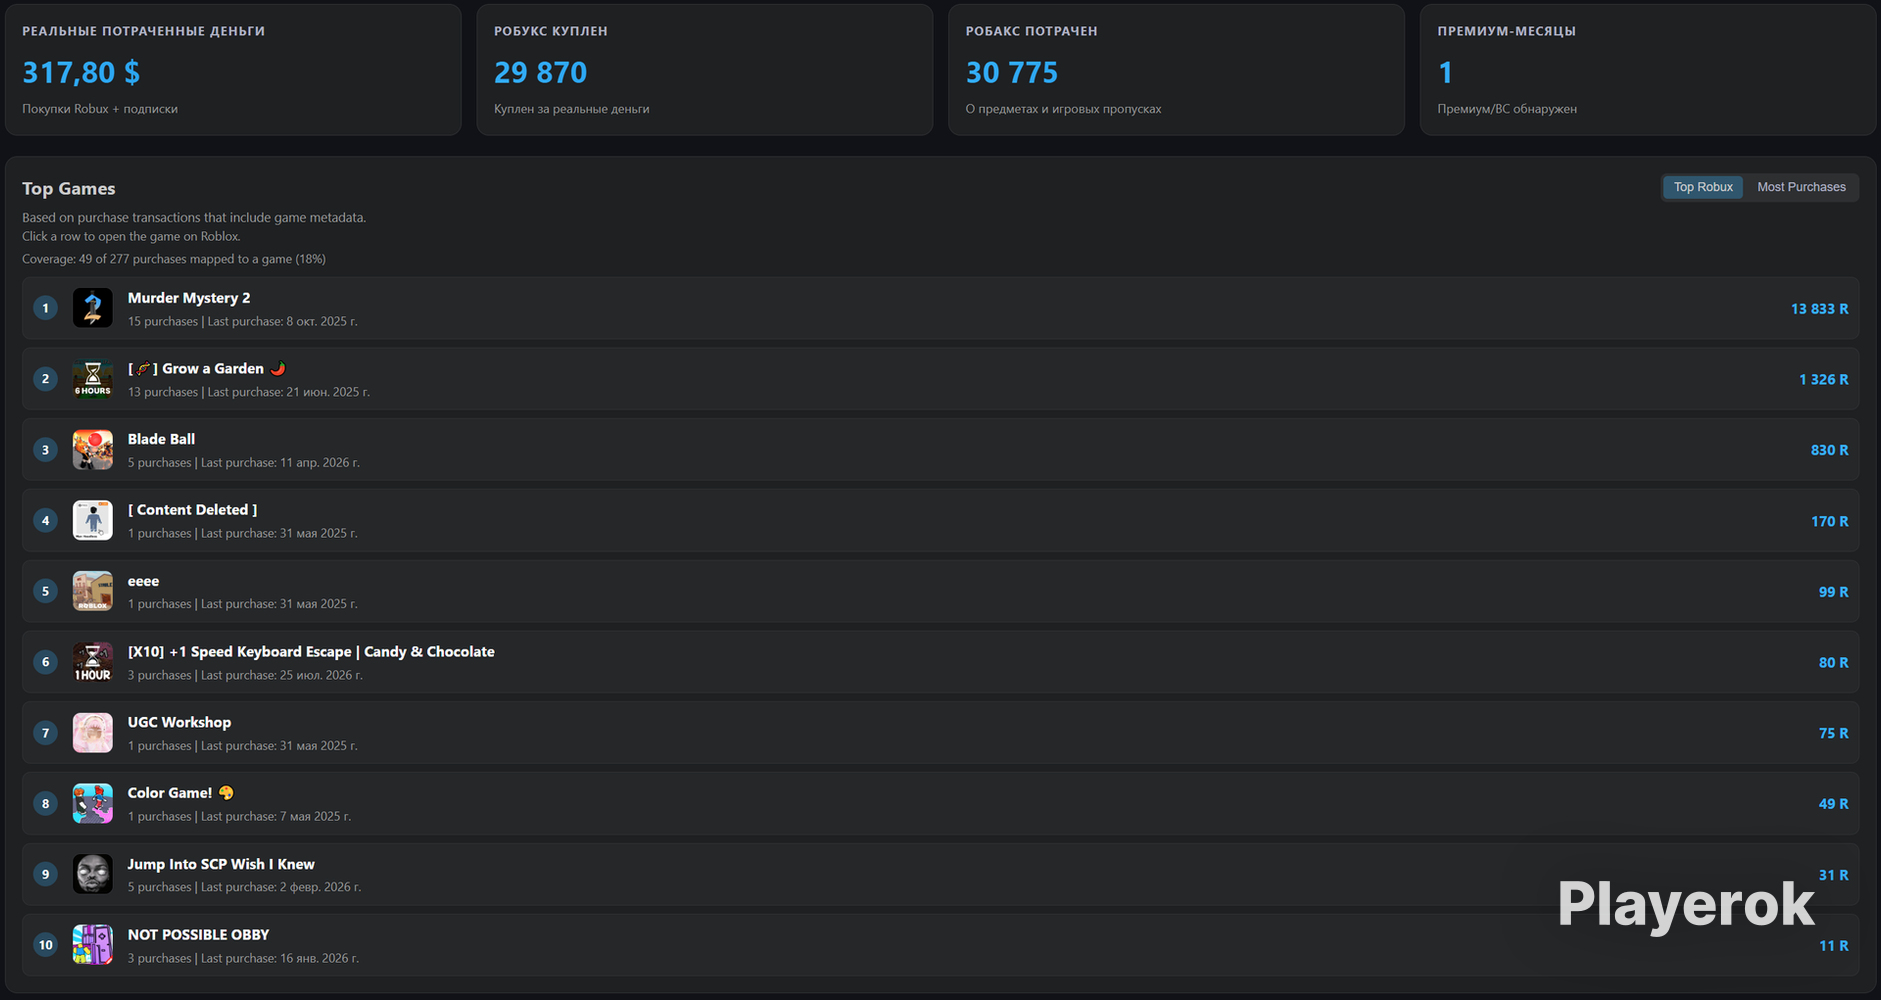Click the rank 8 badge

click(x=45, y=804)
